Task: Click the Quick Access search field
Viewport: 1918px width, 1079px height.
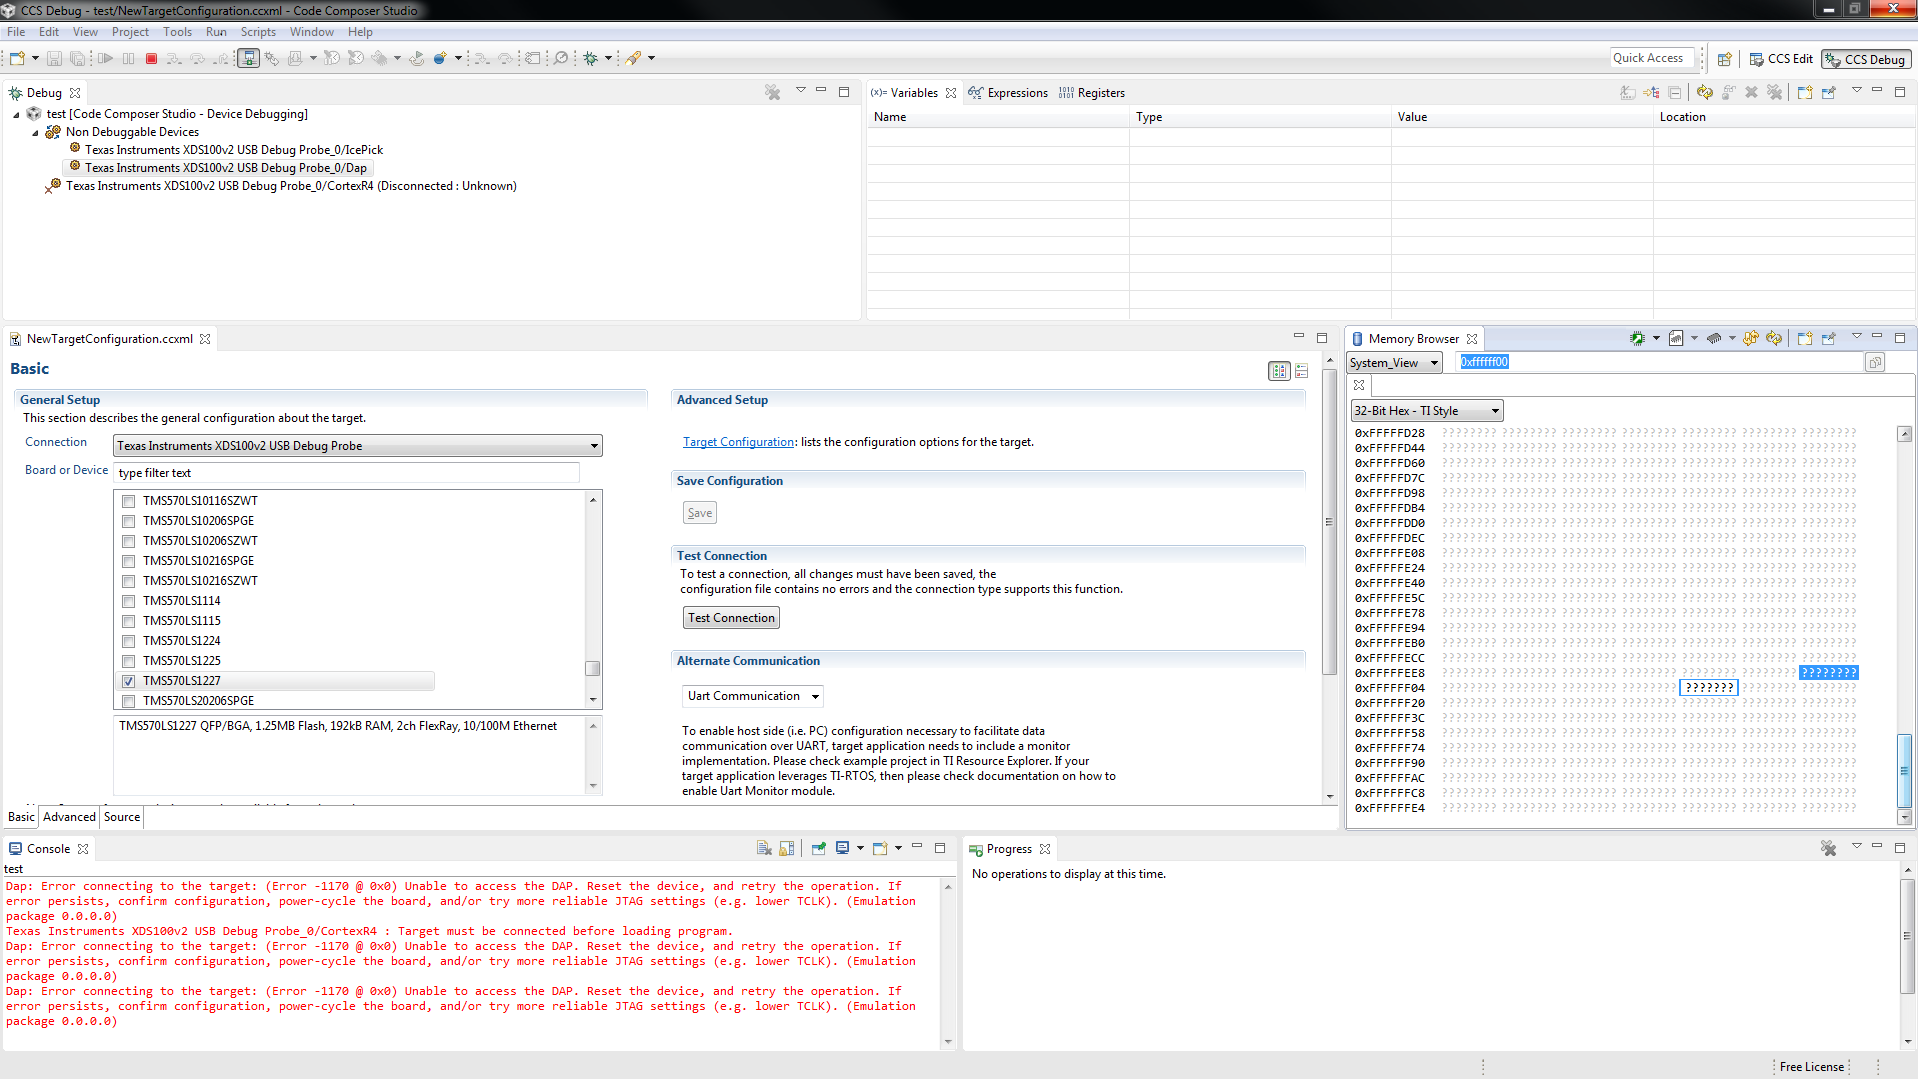Action: click(1652, 58)
